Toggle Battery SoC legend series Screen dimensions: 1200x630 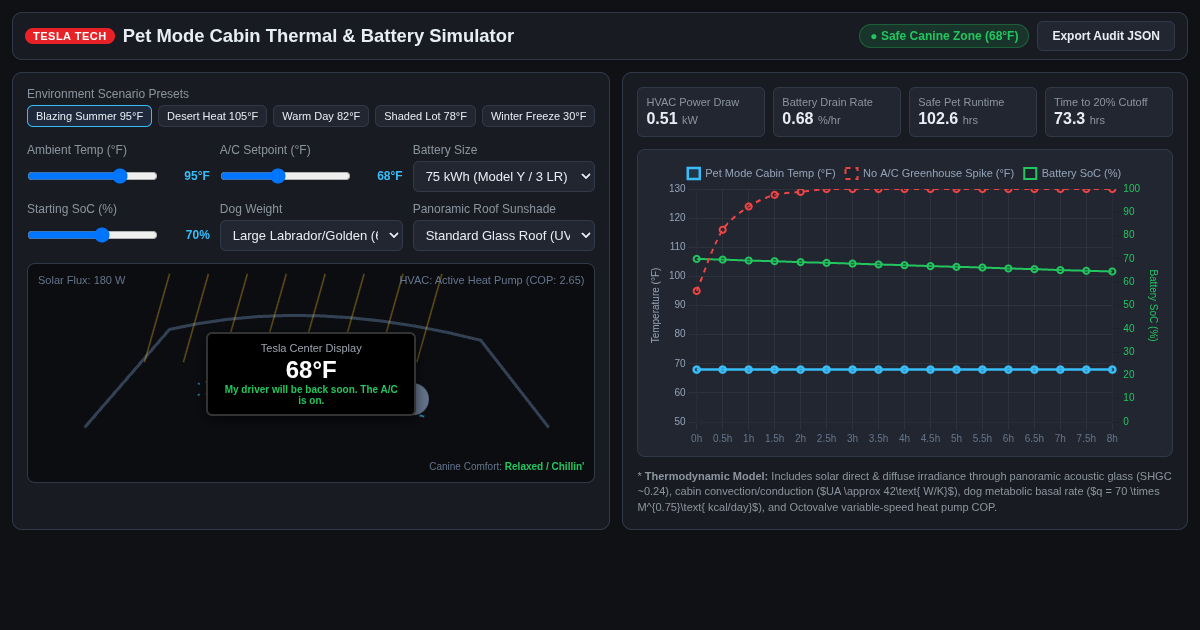(x=1072, y=173)
